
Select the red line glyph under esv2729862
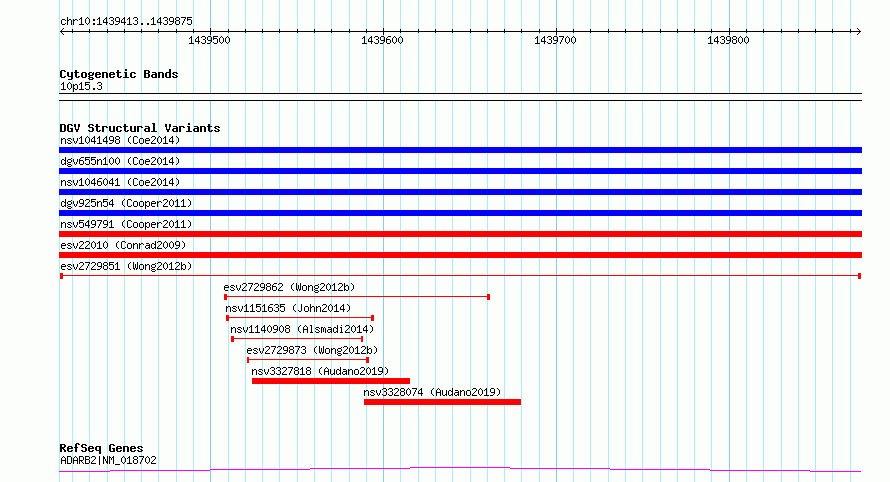coord(357,297)
